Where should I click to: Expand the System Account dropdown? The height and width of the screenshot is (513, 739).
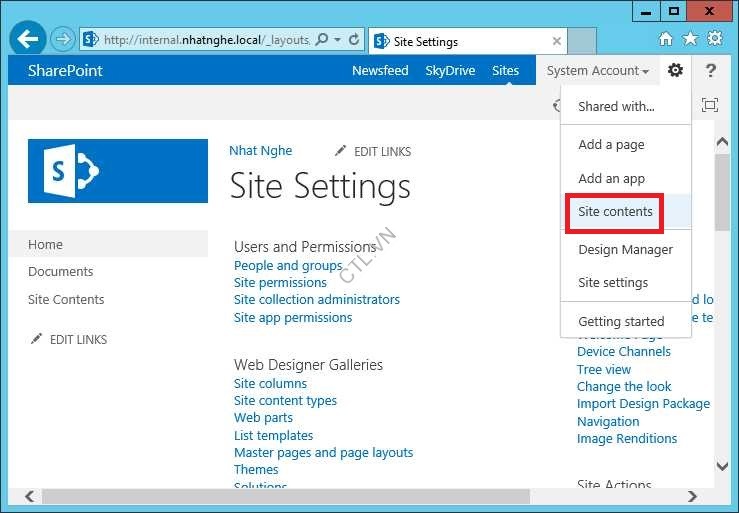(598, 71)
